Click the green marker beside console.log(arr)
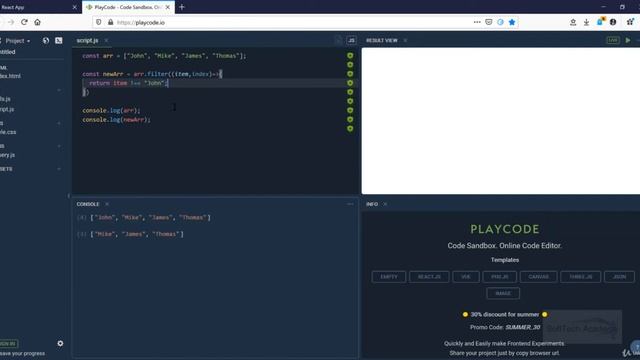 click(x=350, y=110)
